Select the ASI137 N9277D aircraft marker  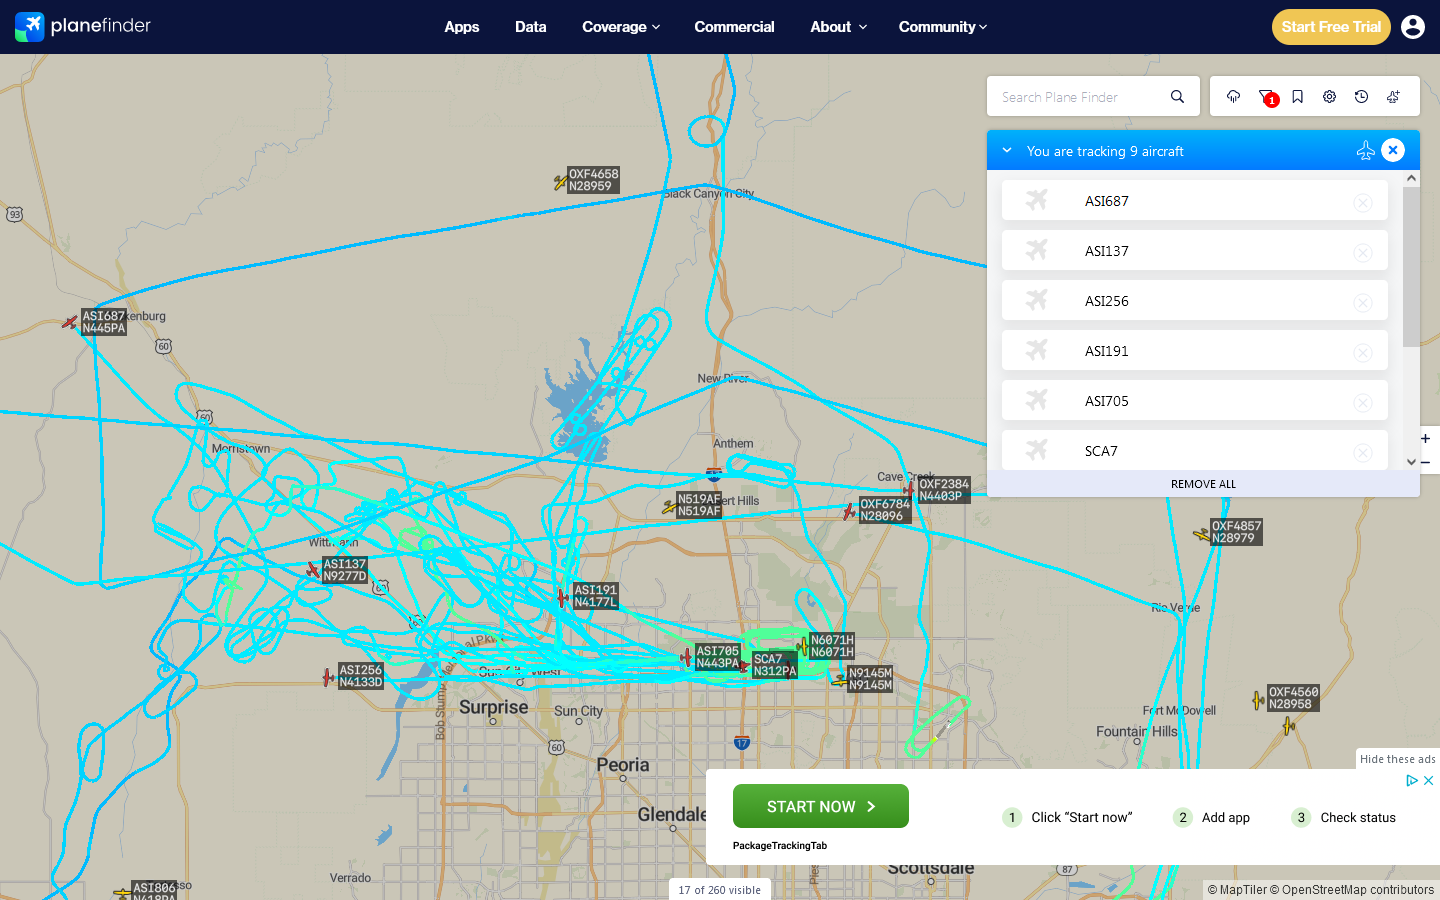point(313,570)
